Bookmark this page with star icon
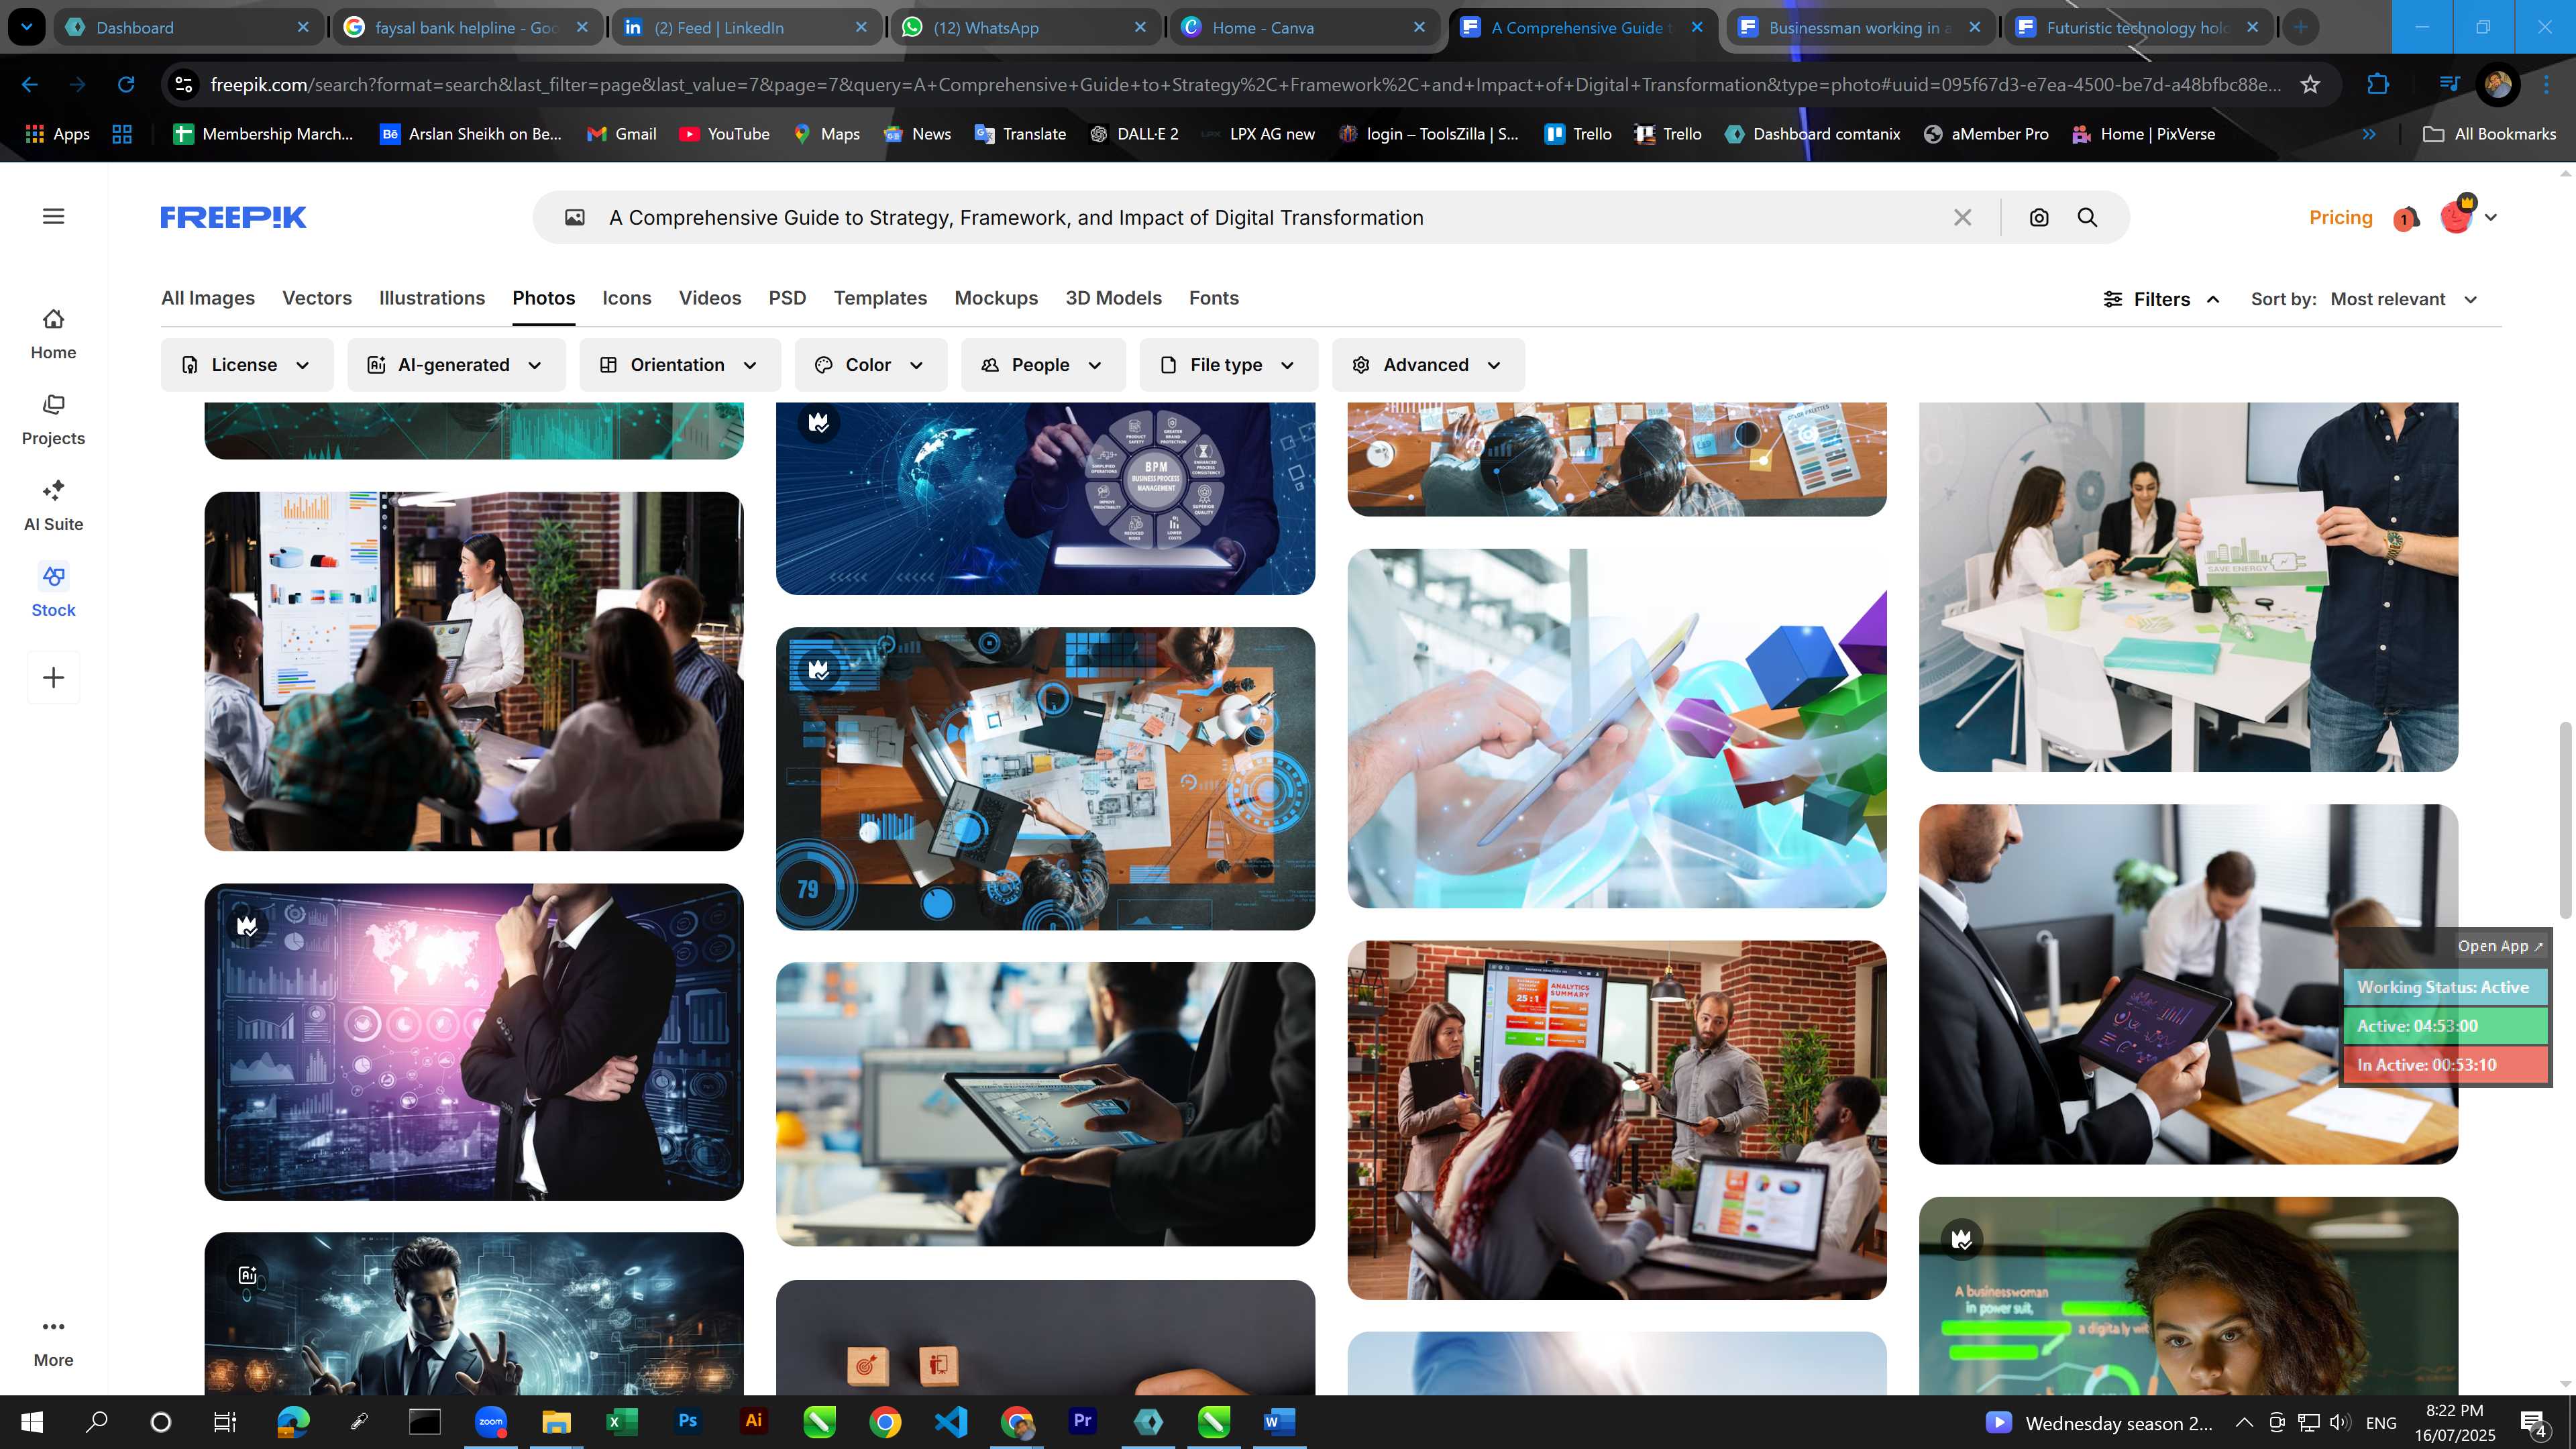The image size is (2576, 1449). tap(2310, 85)
